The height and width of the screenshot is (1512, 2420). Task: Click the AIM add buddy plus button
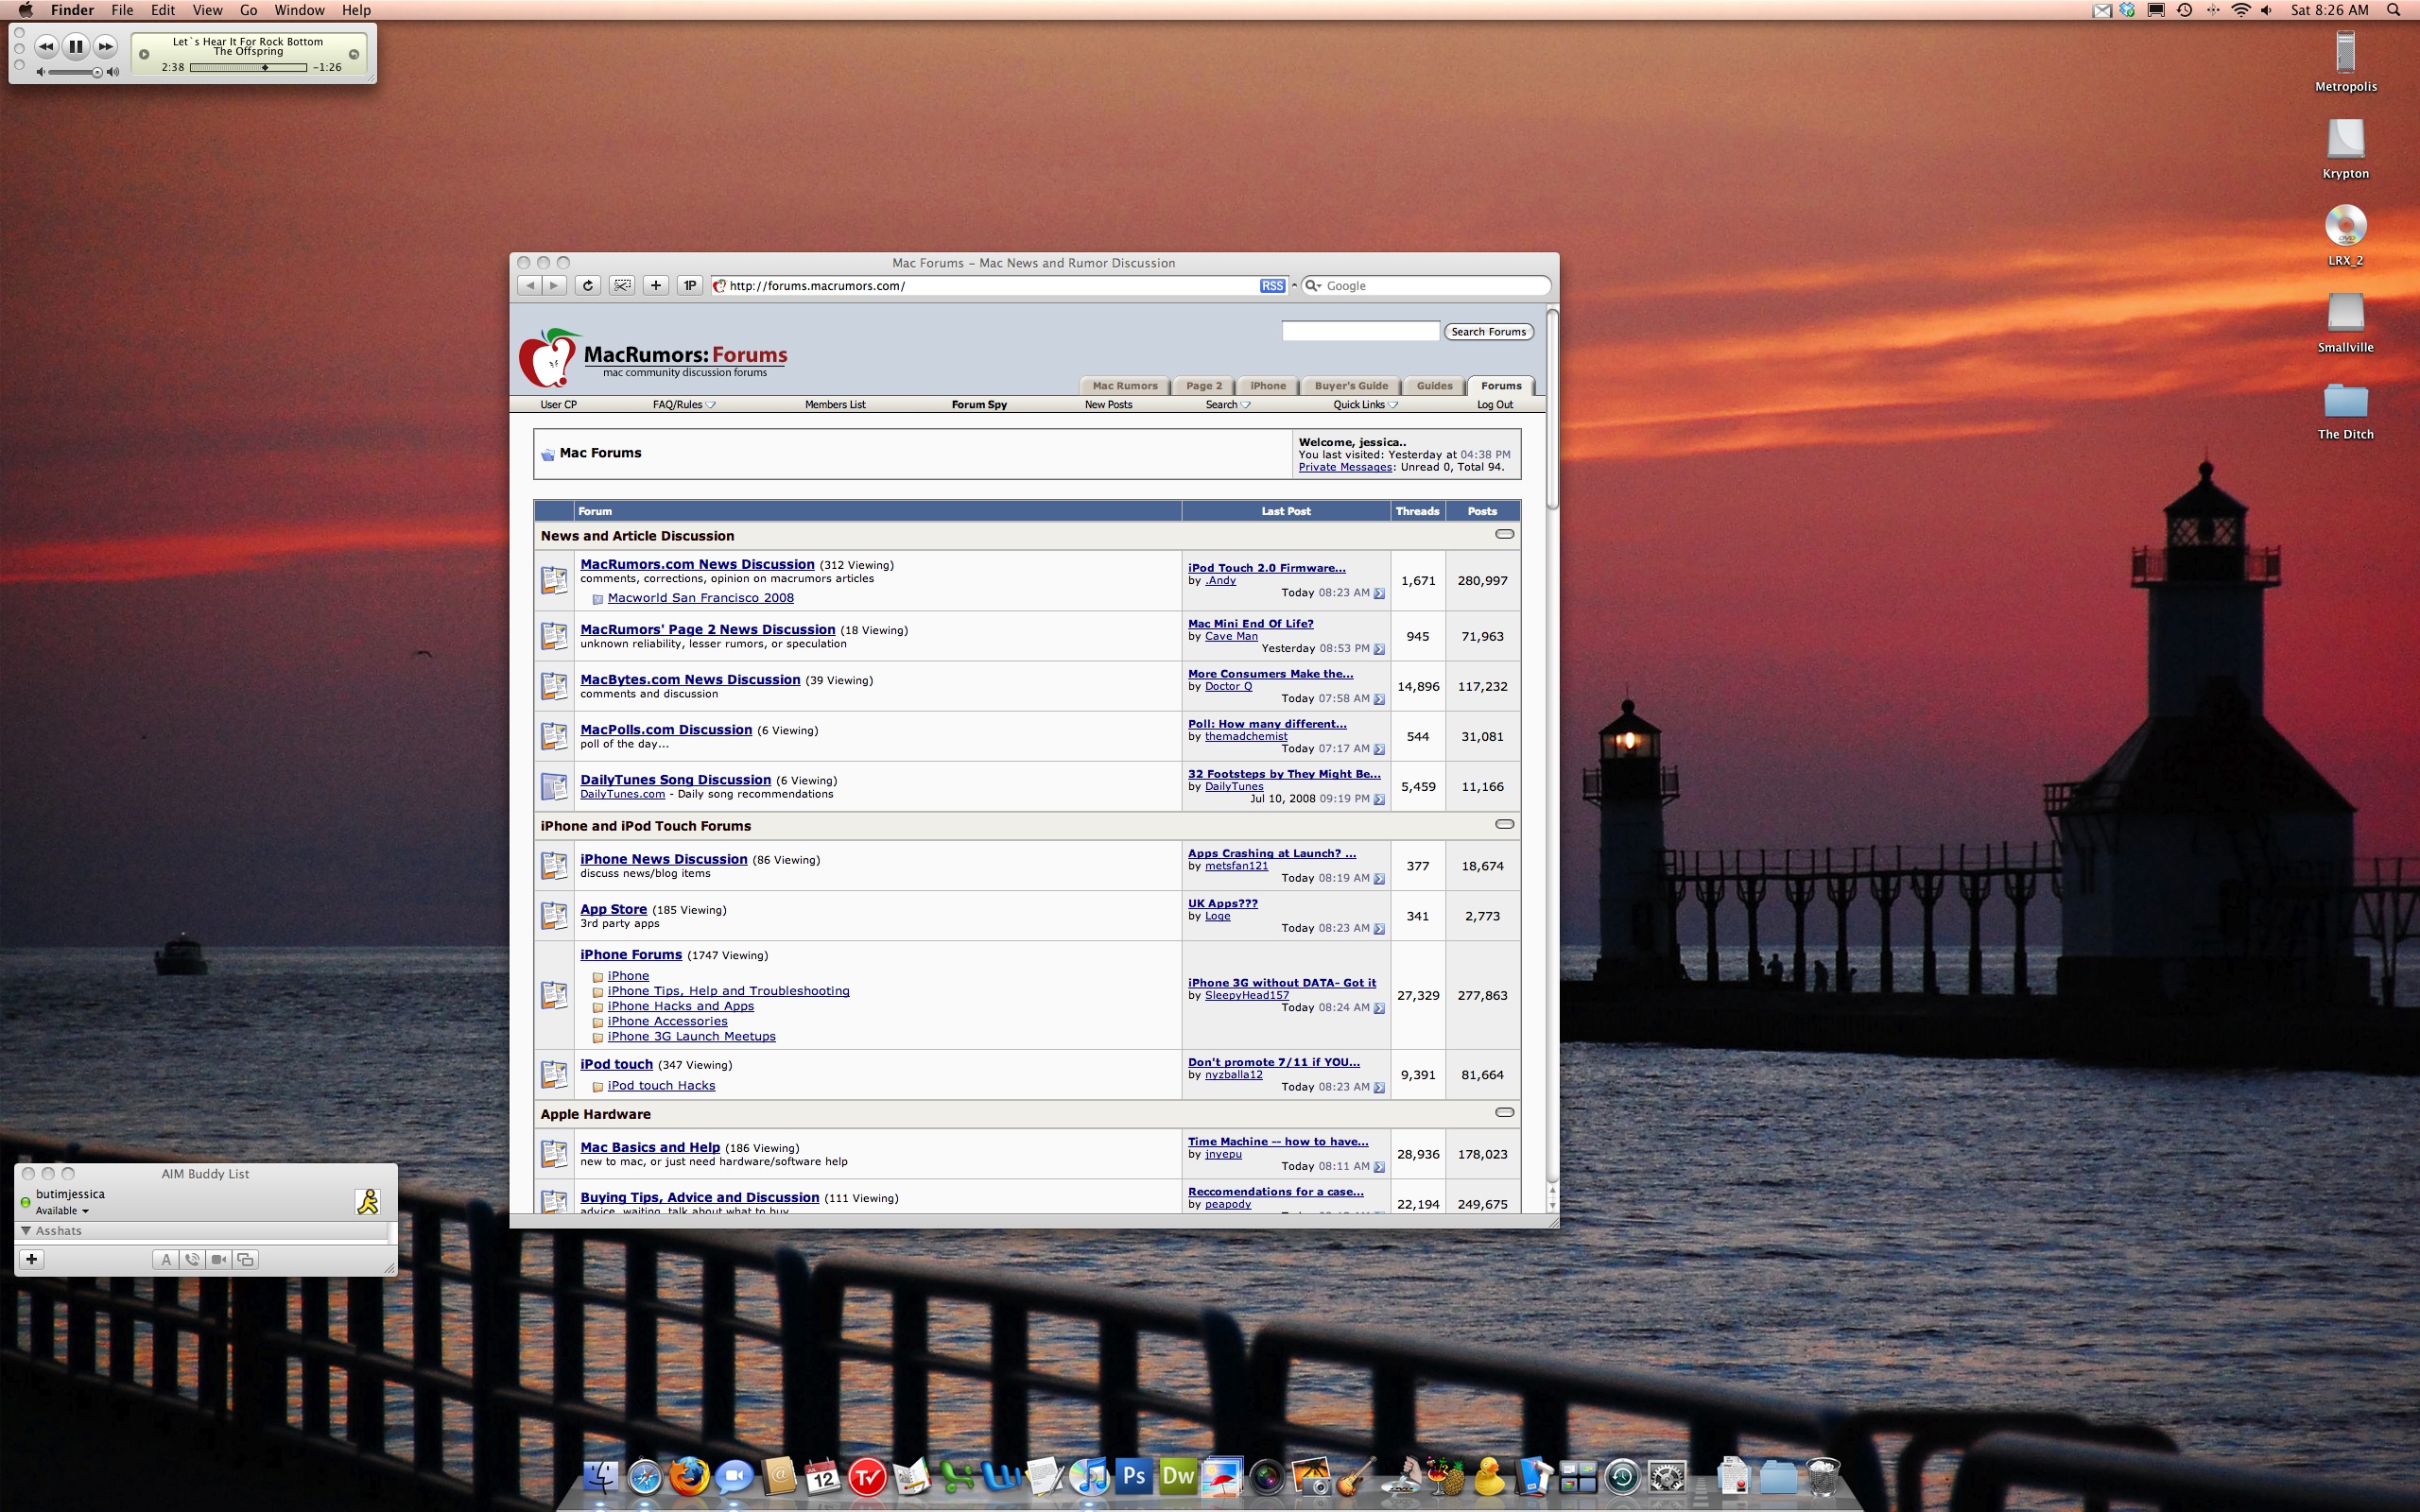point(32,1259)
